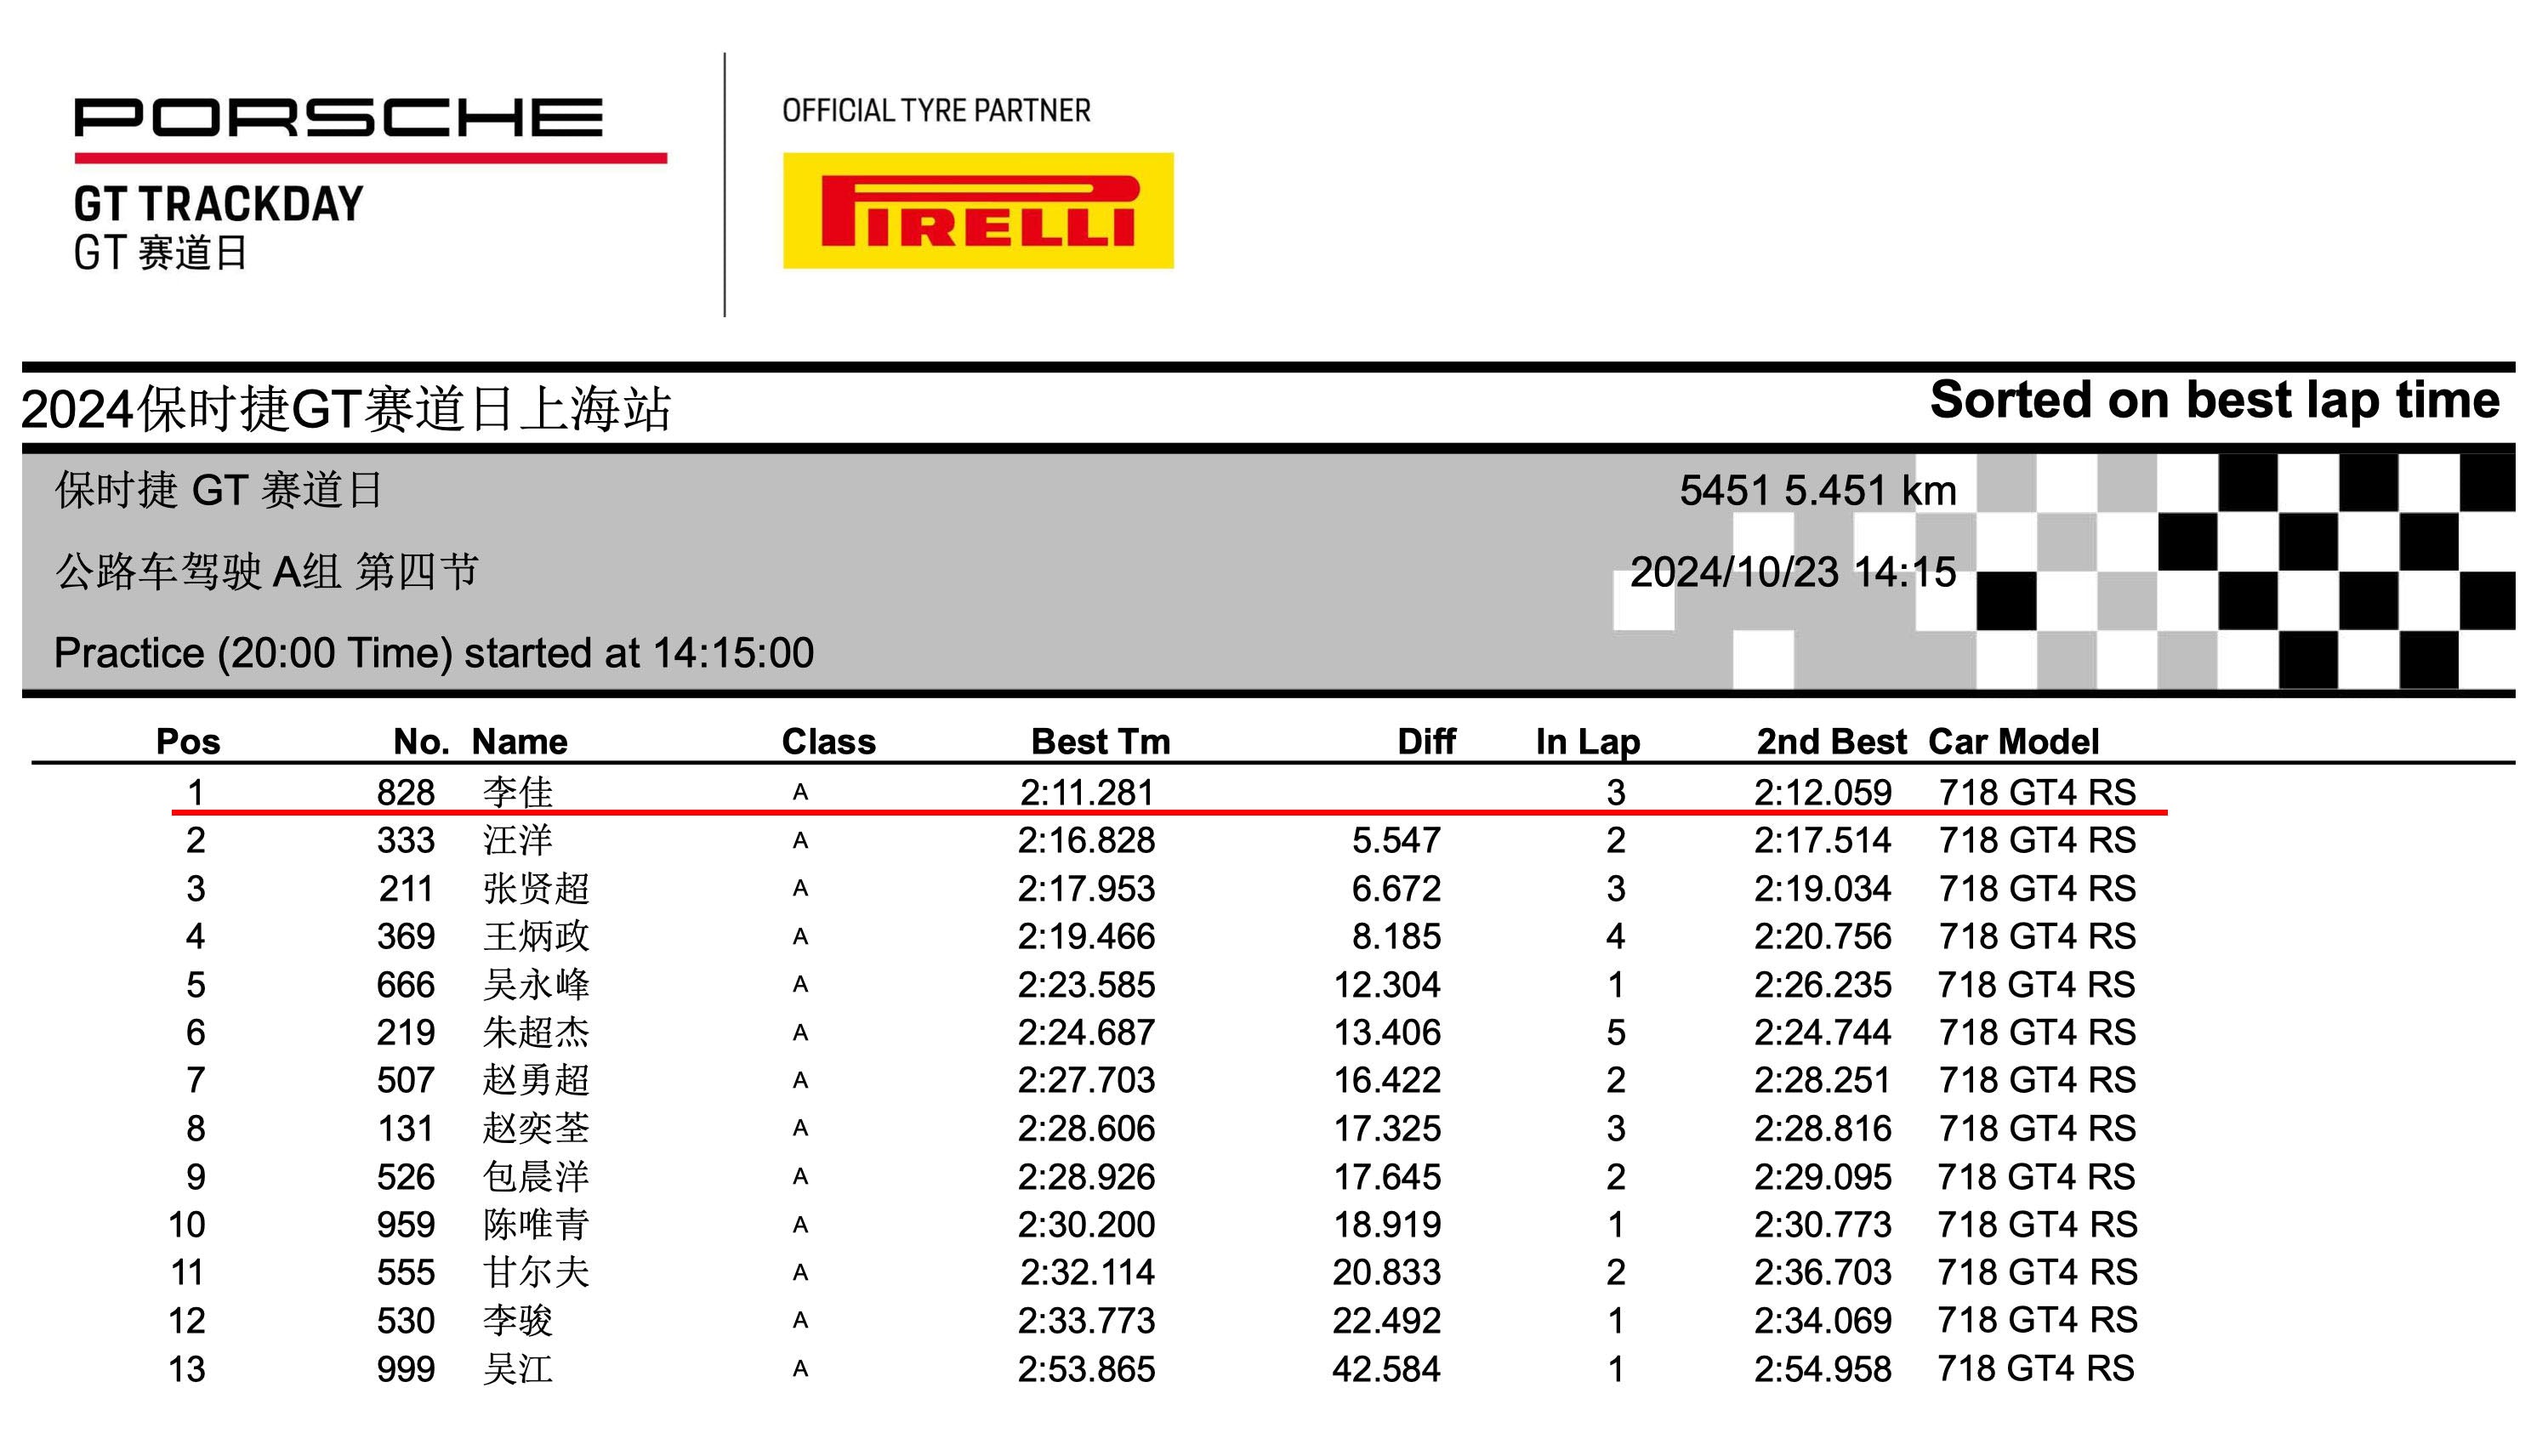Click the GT Trackday title text

[218, 204]
